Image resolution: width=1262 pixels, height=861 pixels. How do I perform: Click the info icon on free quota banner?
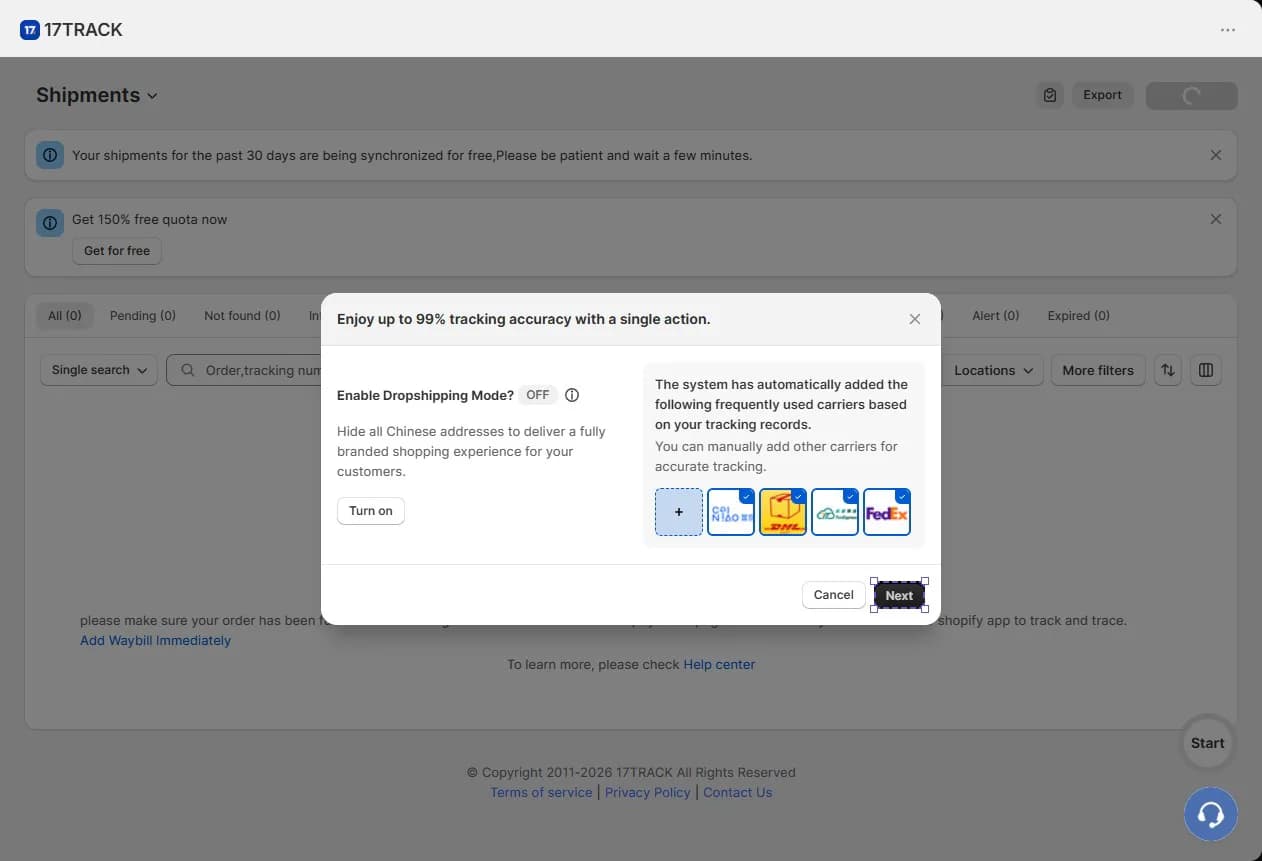click(50, 223)
